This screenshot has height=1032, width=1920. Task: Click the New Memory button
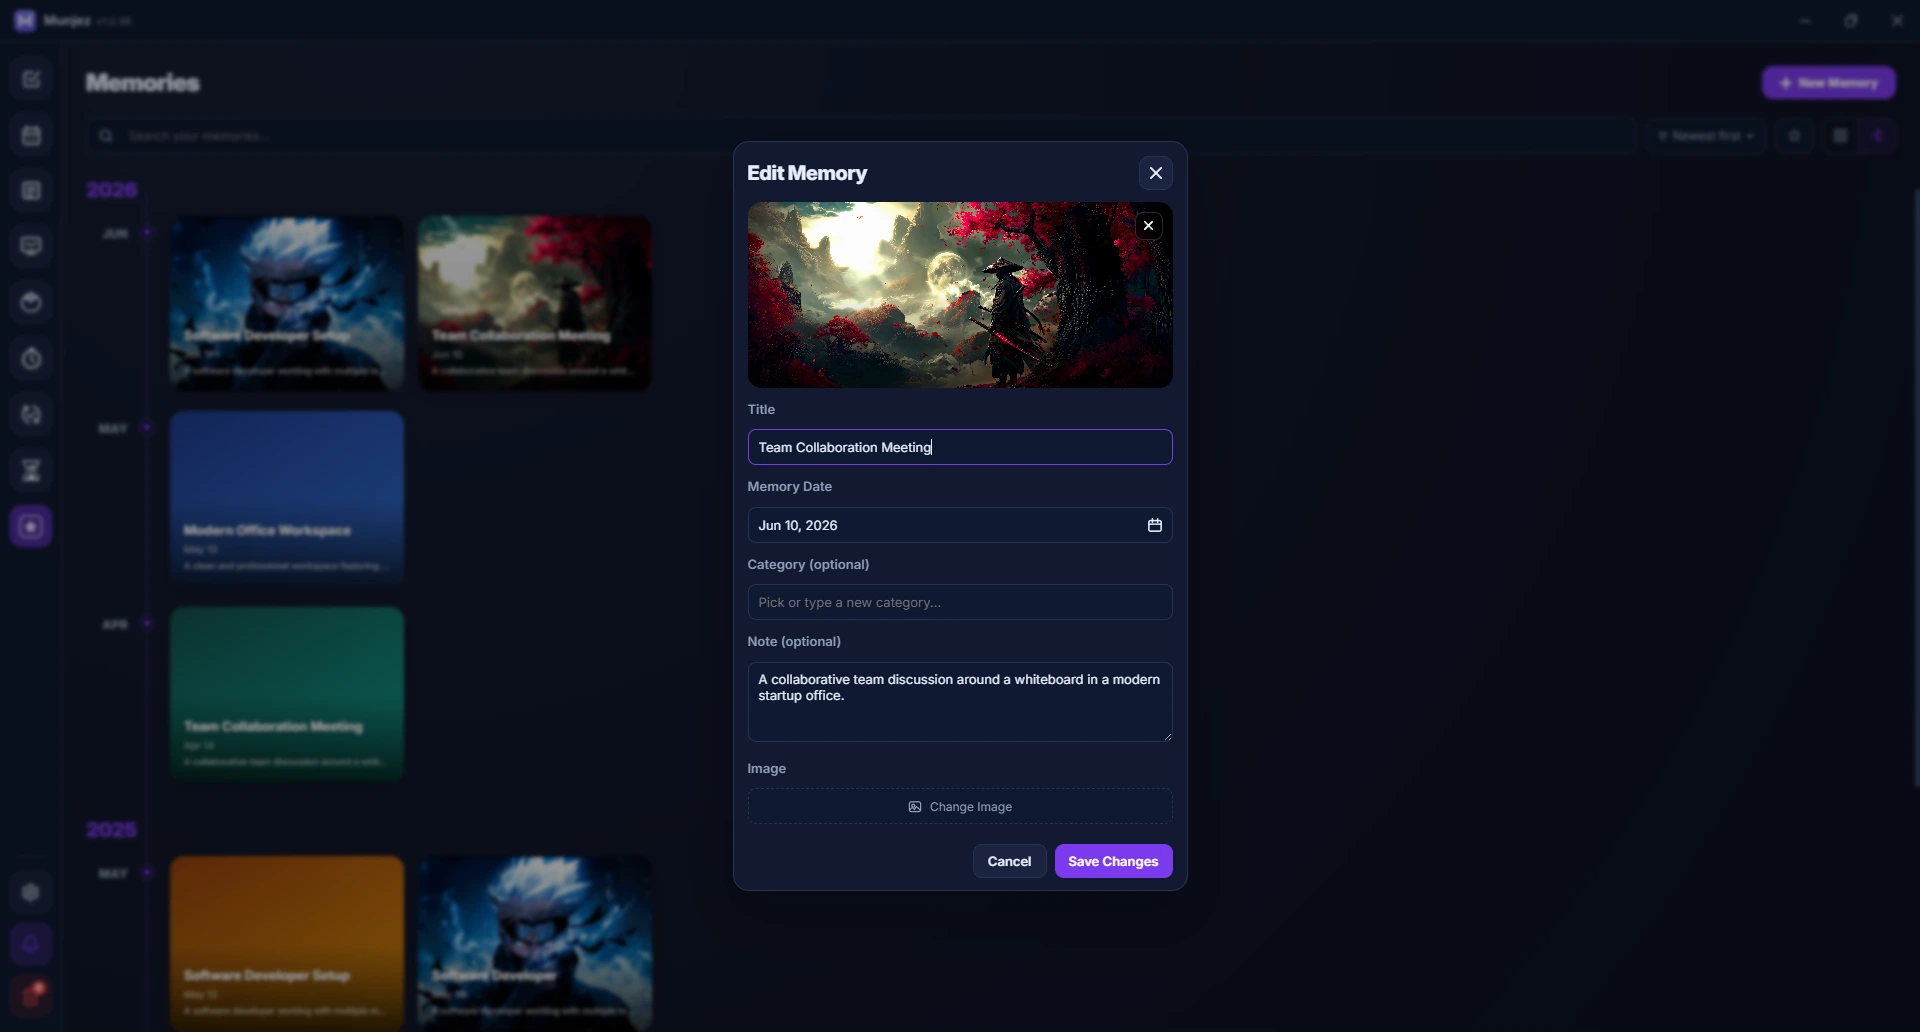pos(1828,83)
